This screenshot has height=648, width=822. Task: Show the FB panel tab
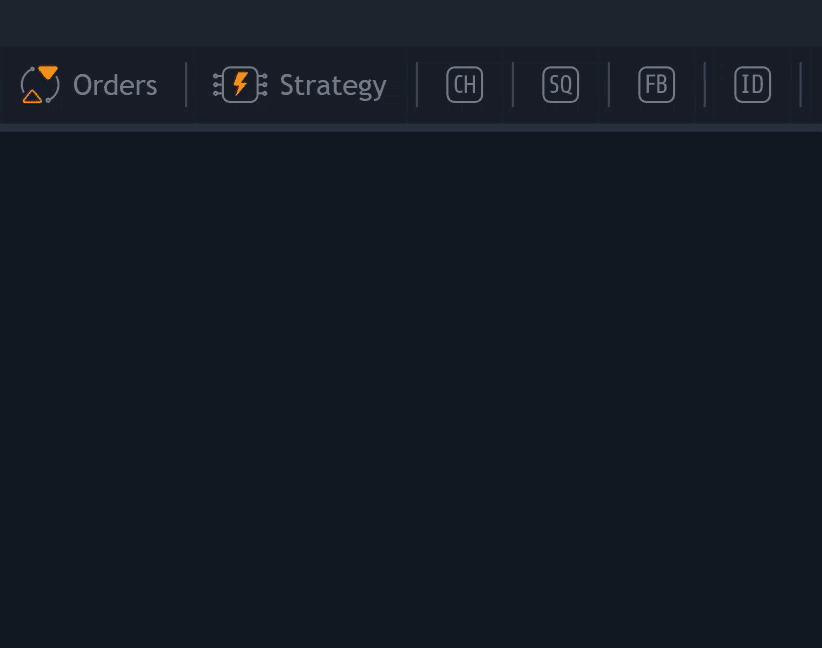pyautogui.click(x=656, y=84)
